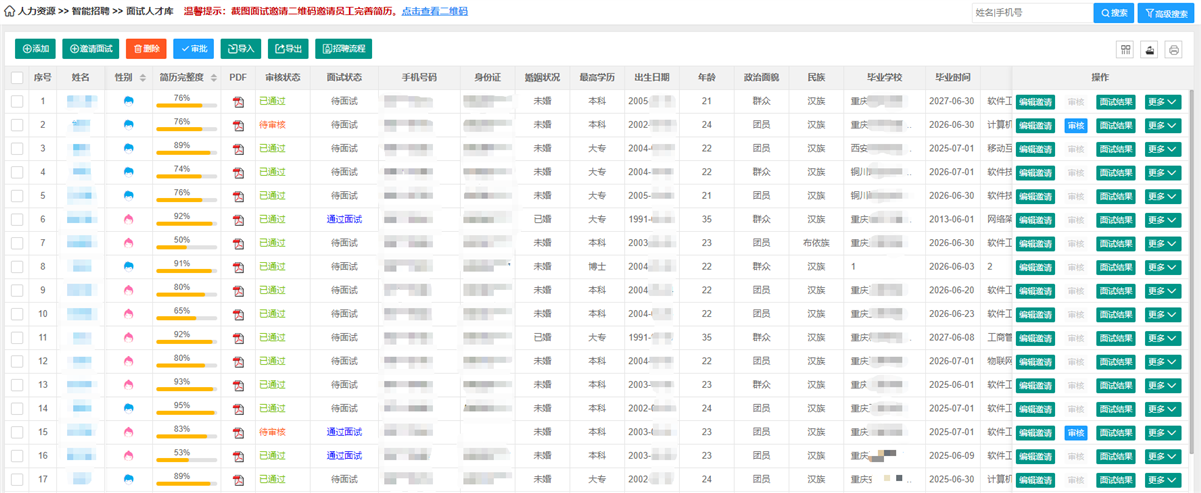Check the checkbox for row 3
Viewport: 1201px width, 493px height.
[17, 149]
